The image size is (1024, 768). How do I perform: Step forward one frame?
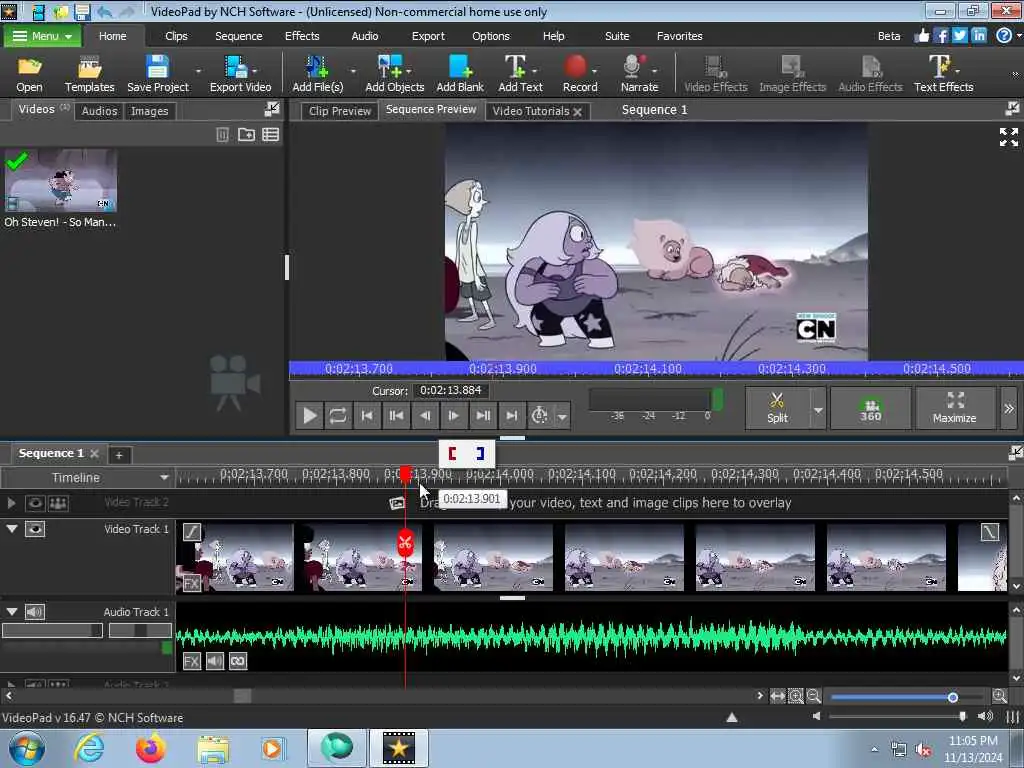[x=454, y=415]
